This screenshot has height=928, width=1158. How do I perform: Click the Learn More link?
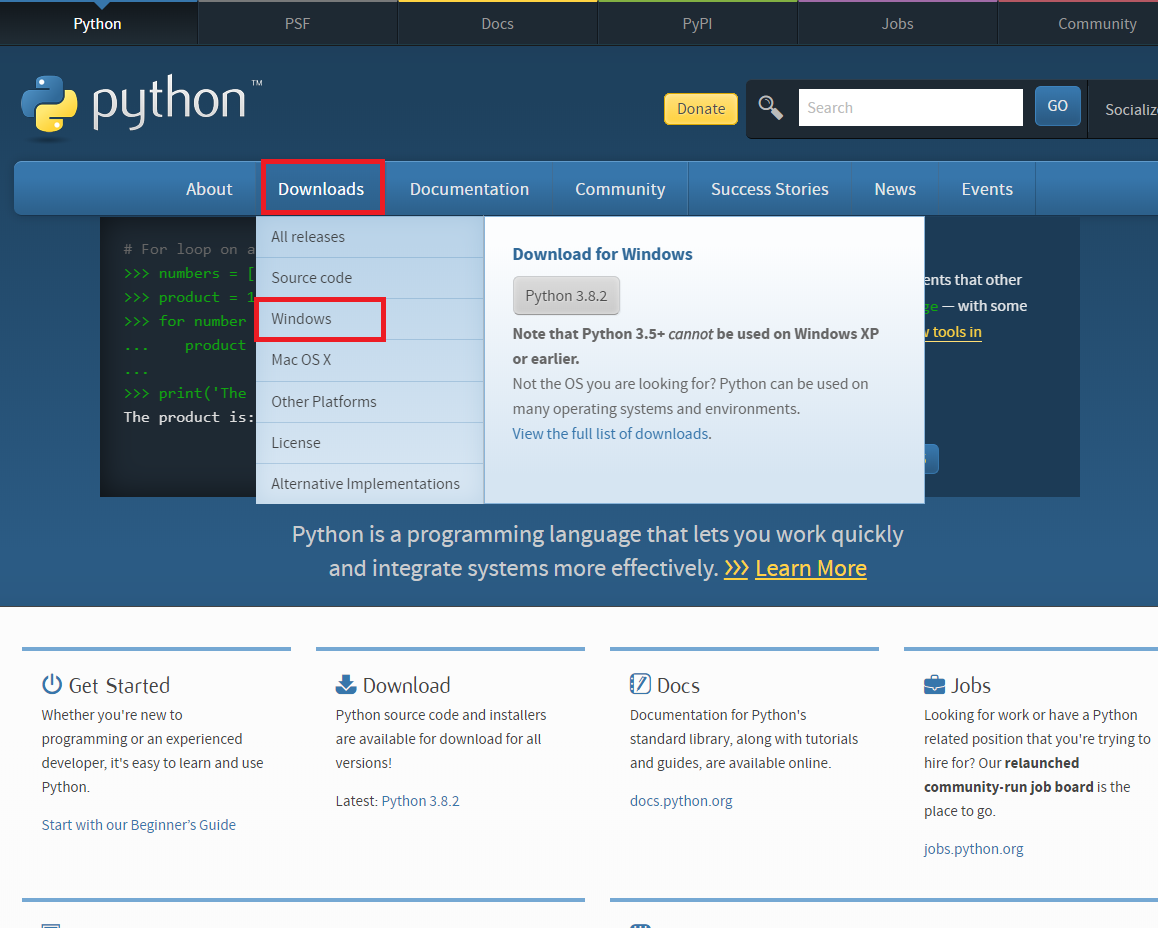tap(811, 568)
